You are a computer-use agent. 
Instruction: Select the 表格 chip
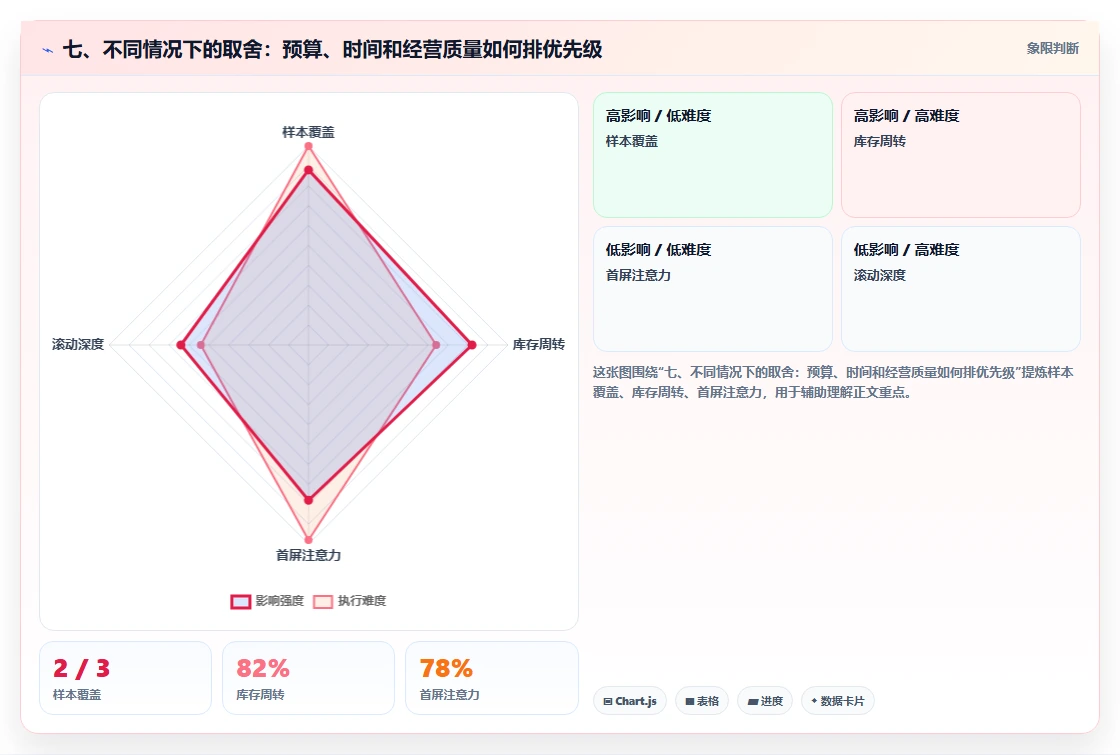pyautogui.click(x=702, y=701)
